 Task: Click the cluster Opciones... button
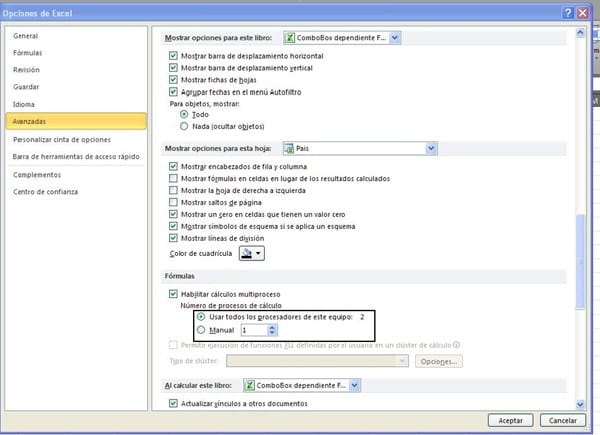point(439,361)
